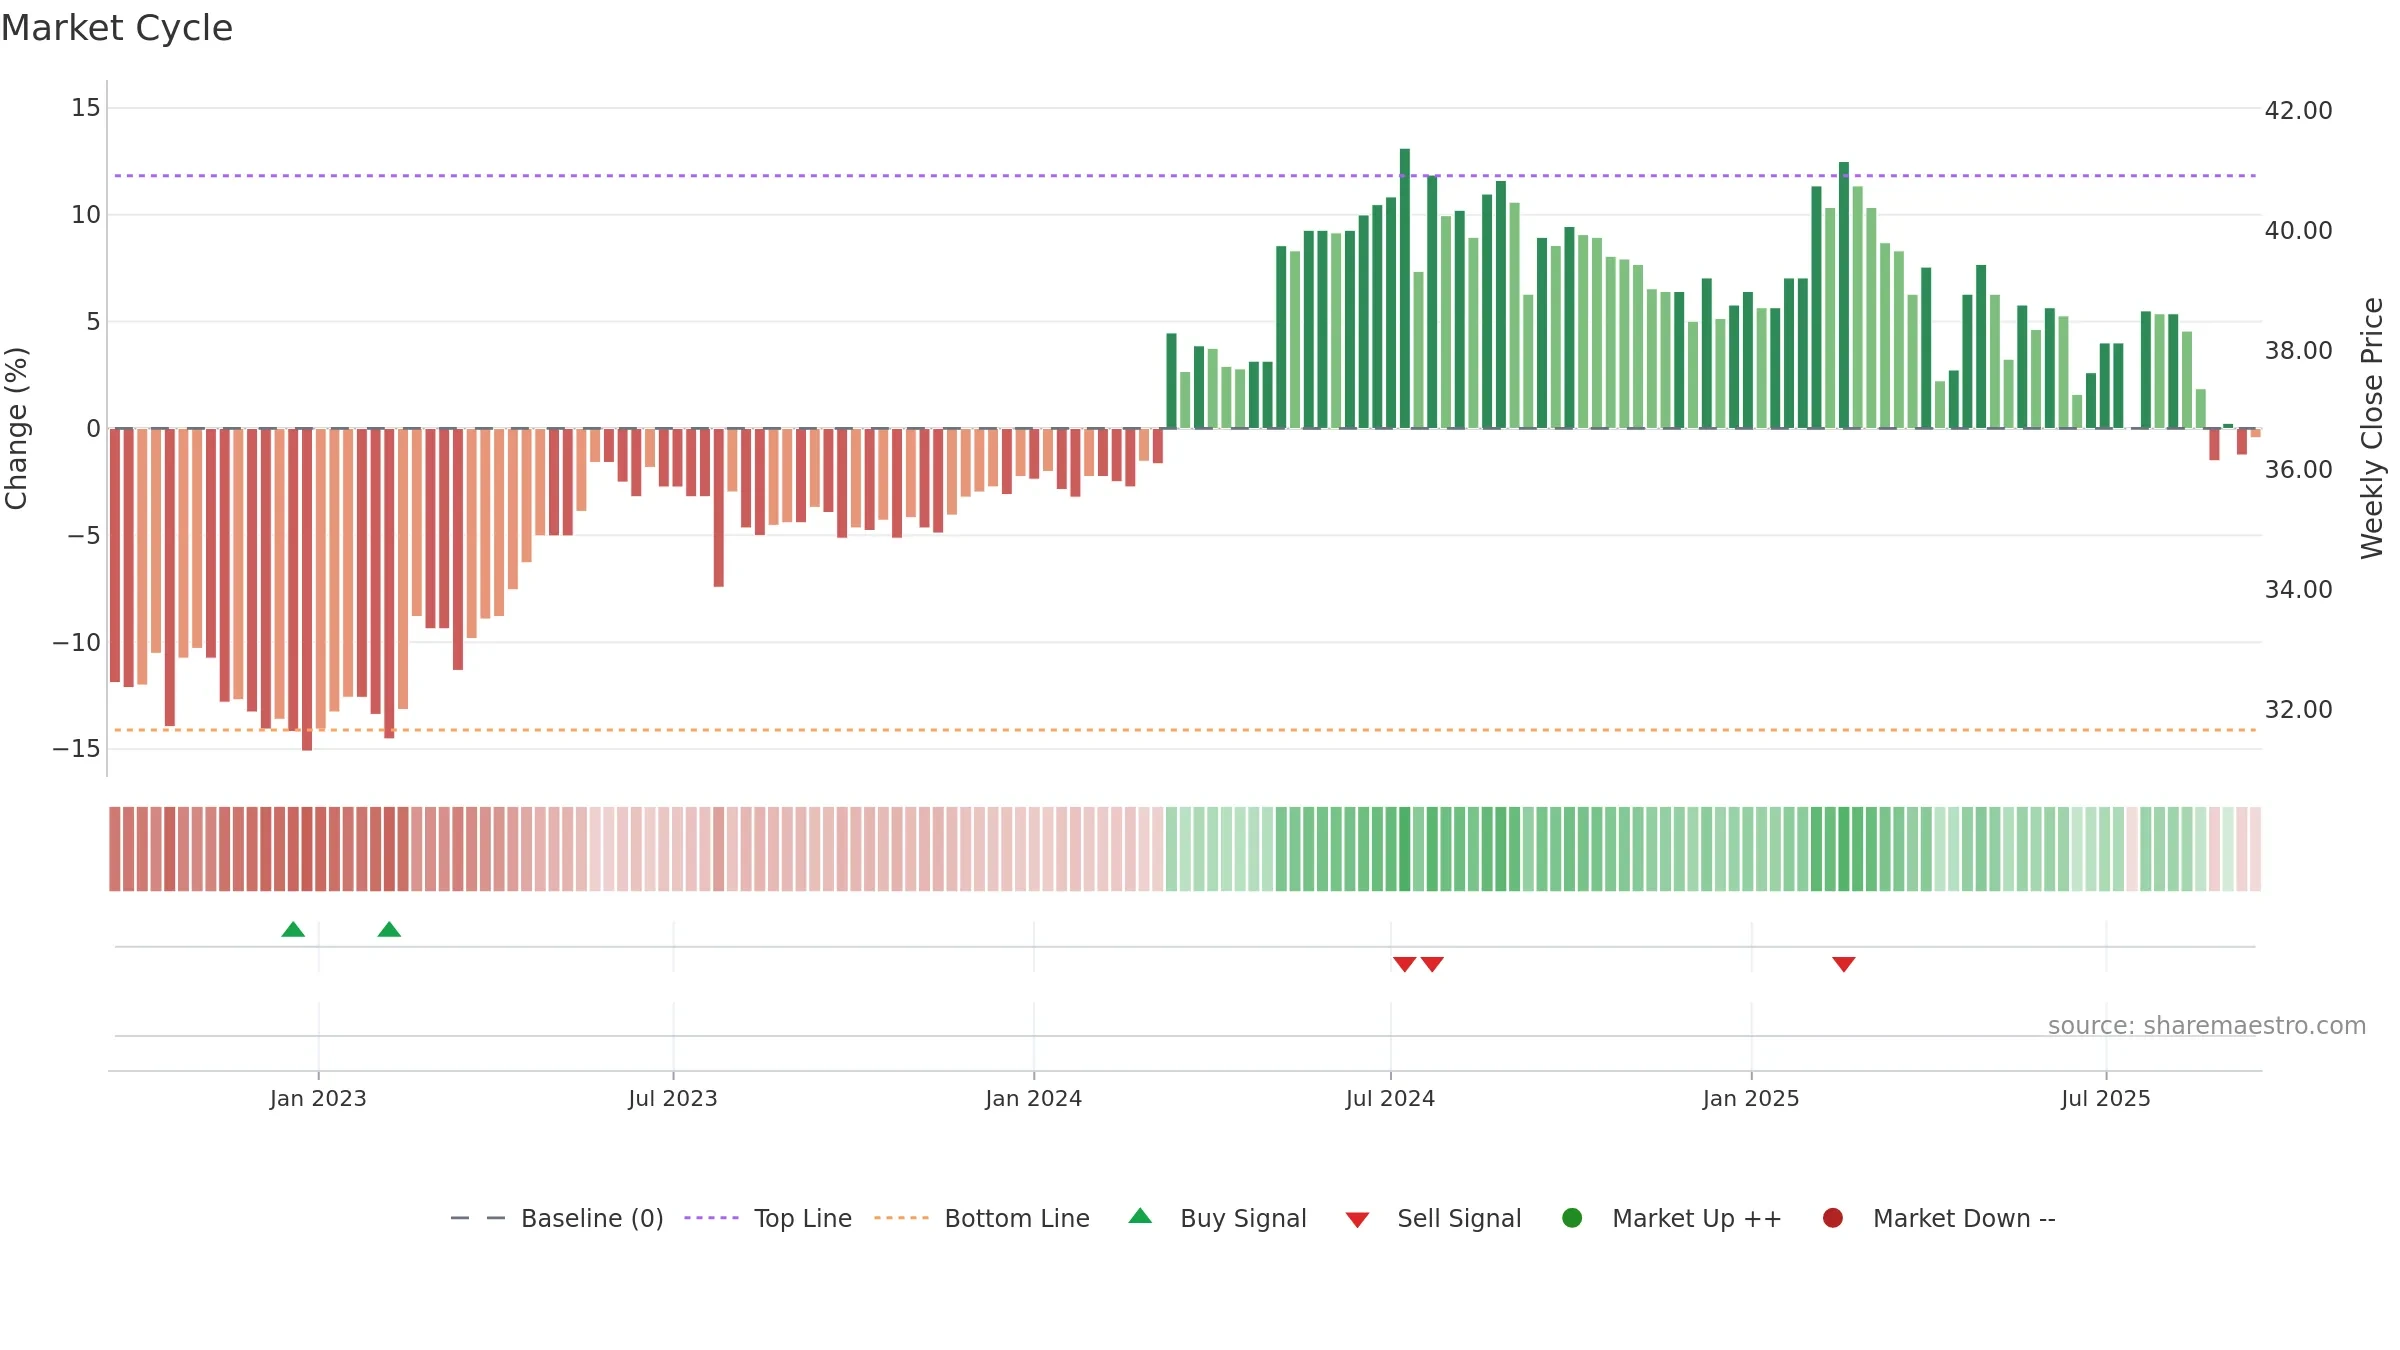Click the green Buy Signal triangle in legend

click(x=1140, y=1216)
